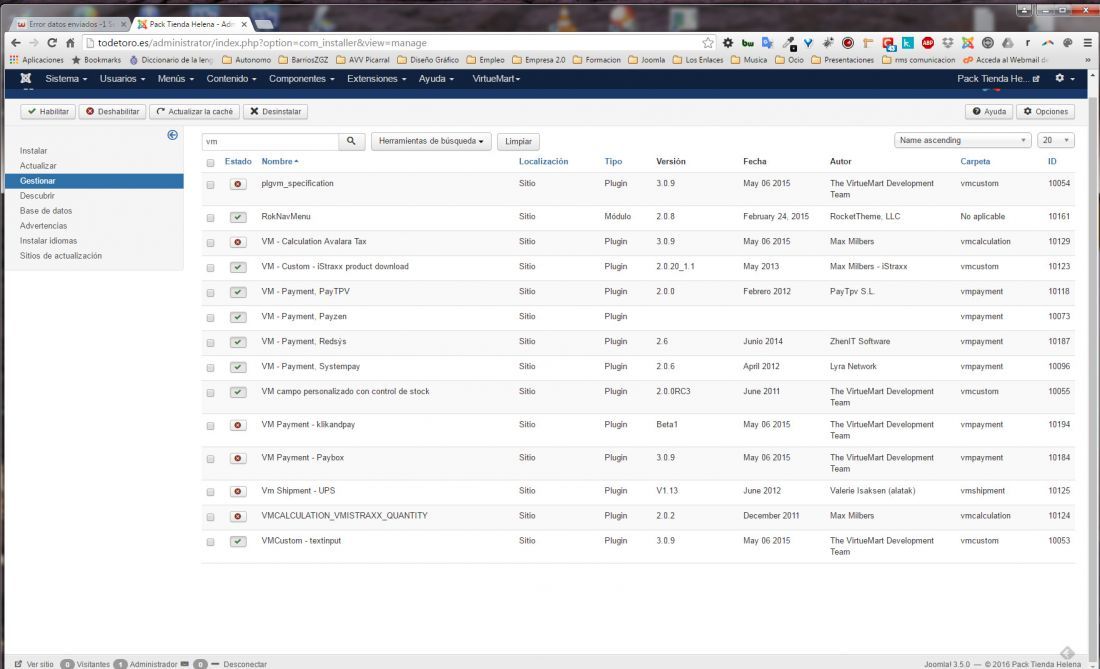Viewport: 1100px width, 669px height.
Task: Open Advertencias in the sidebar
Action: tap(43, 226)
